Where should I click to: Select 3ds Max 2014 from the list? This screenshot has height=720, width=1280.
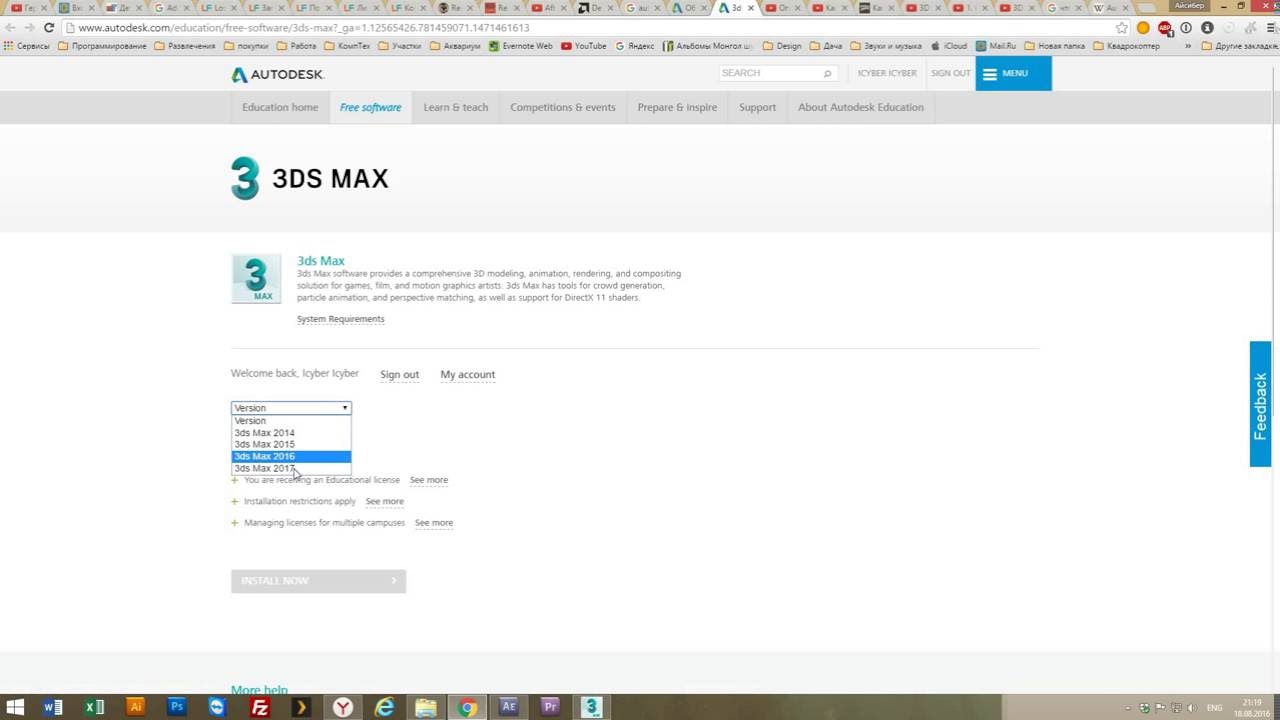[291, 433]
